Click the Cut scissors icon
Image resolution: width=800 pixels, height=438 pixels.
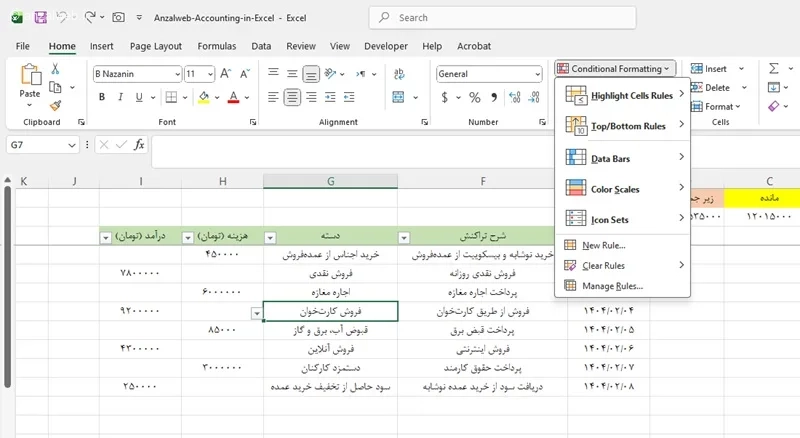pyautogui.click(x=55, y=69)
